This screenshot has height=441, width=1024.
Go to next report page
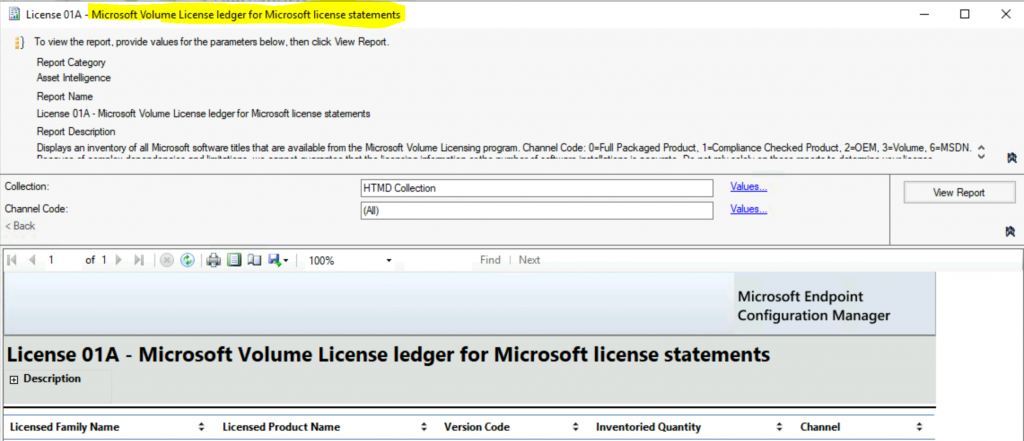pyautogui.click(x=119, y=260)
